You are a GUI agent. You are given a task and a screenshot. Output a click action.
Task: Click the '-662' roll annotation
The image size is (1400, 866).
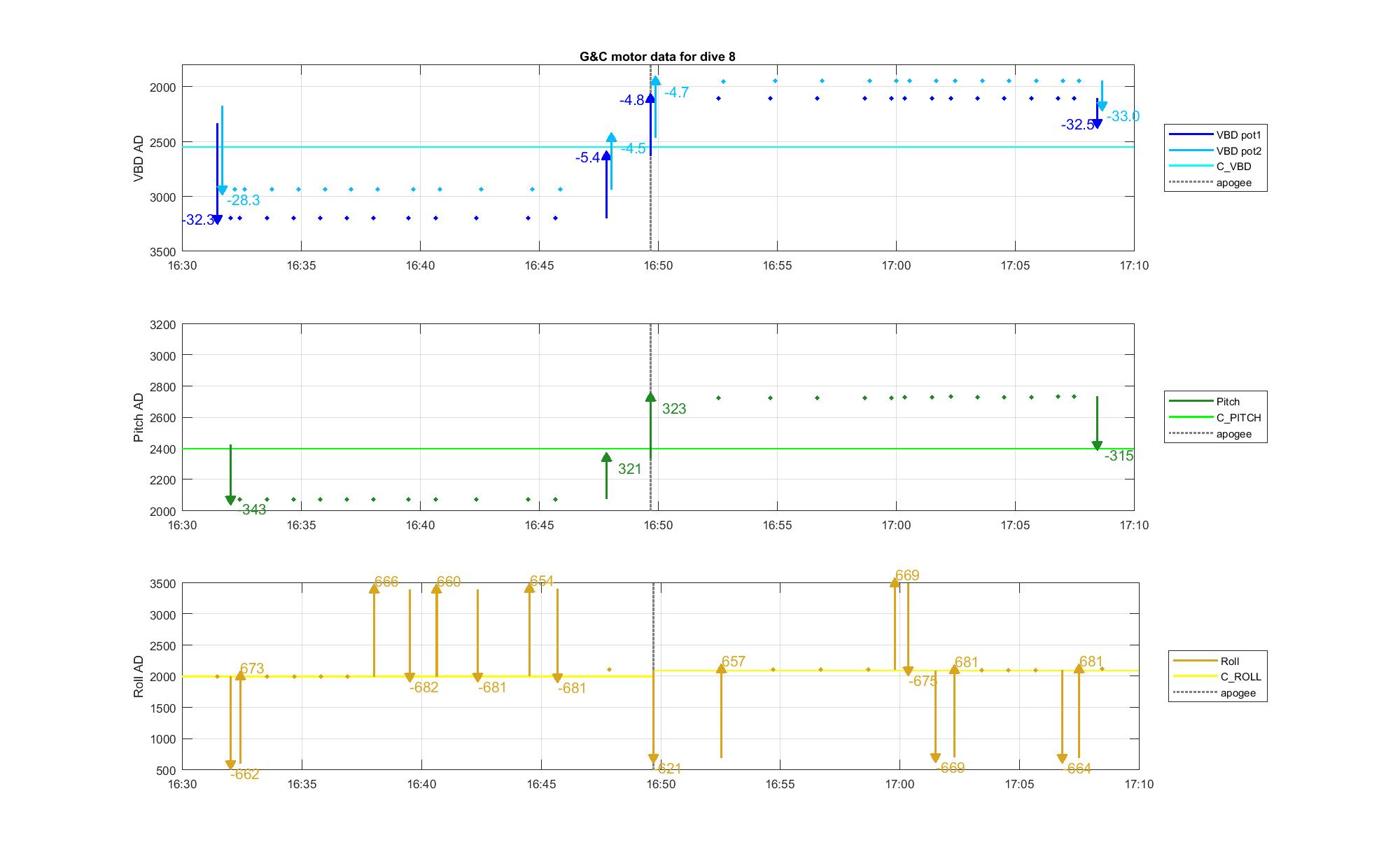click(x=245, y=774)
